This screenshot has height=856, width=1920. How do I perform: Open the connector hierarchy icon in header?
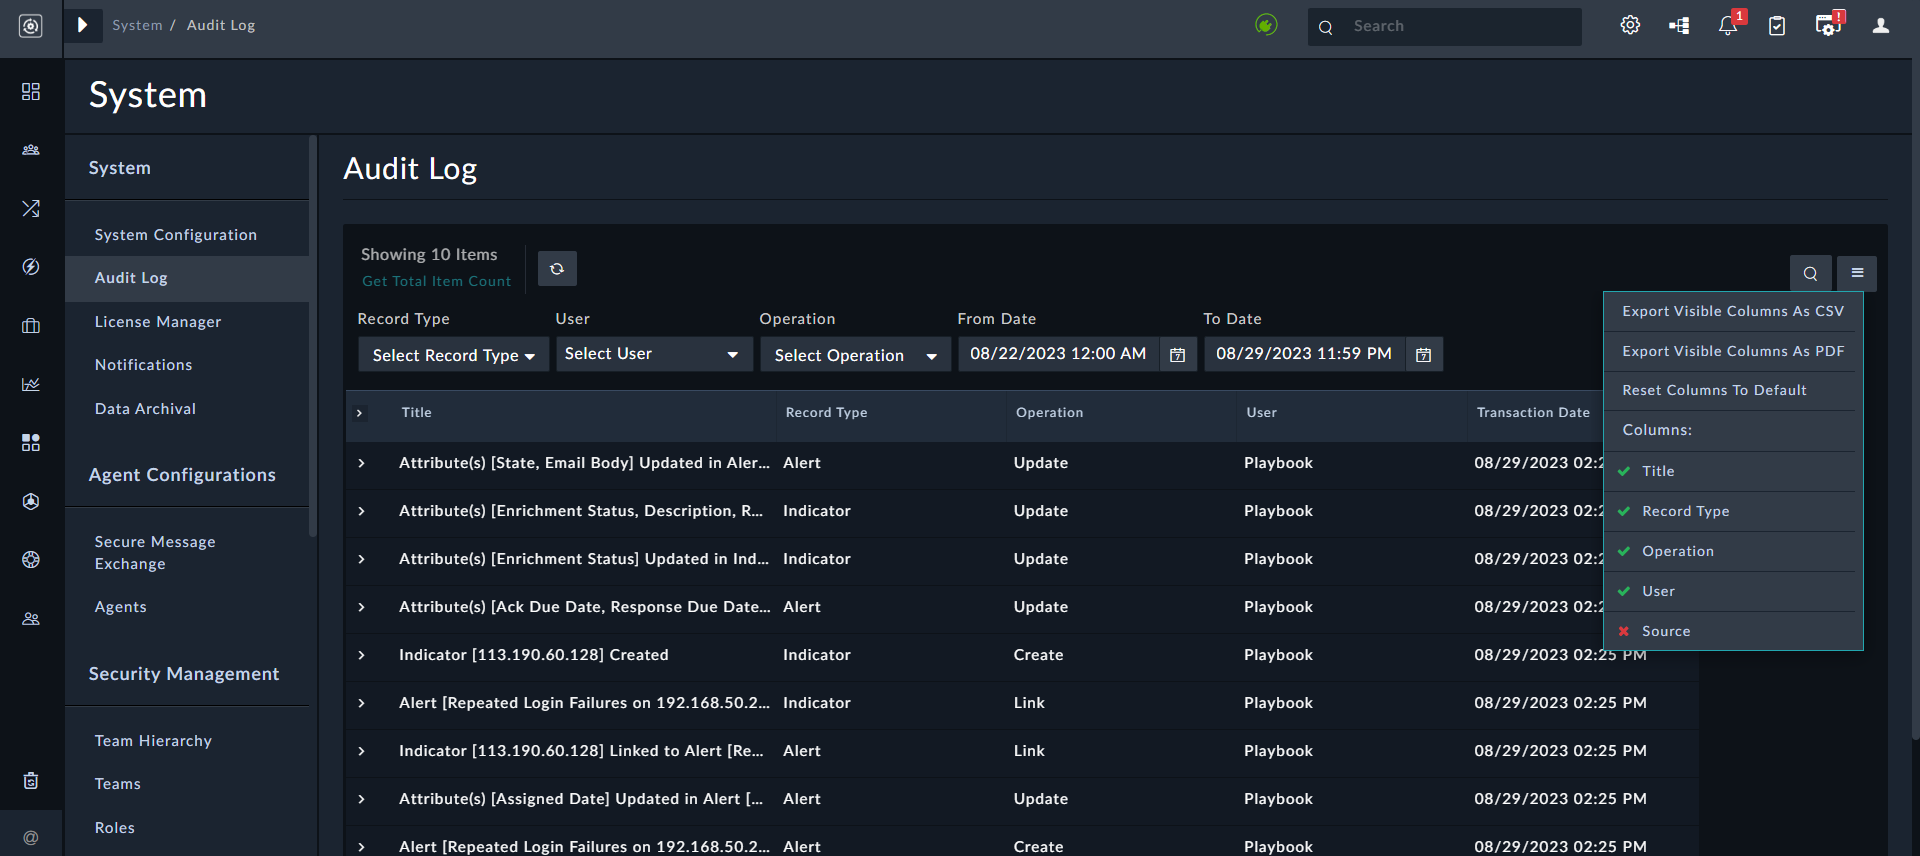tap(1679, 26)
